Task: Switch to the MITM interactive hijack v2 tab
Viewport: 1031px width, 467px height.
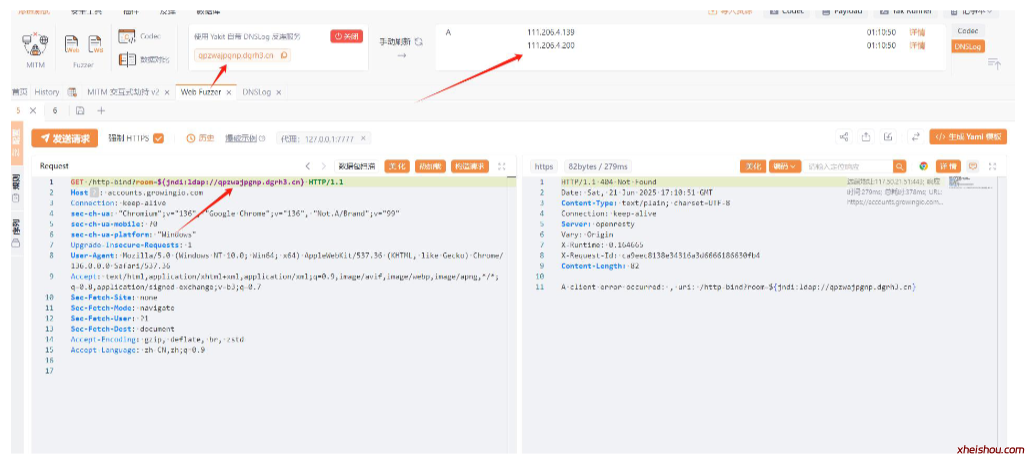Action: pos(124,92)
